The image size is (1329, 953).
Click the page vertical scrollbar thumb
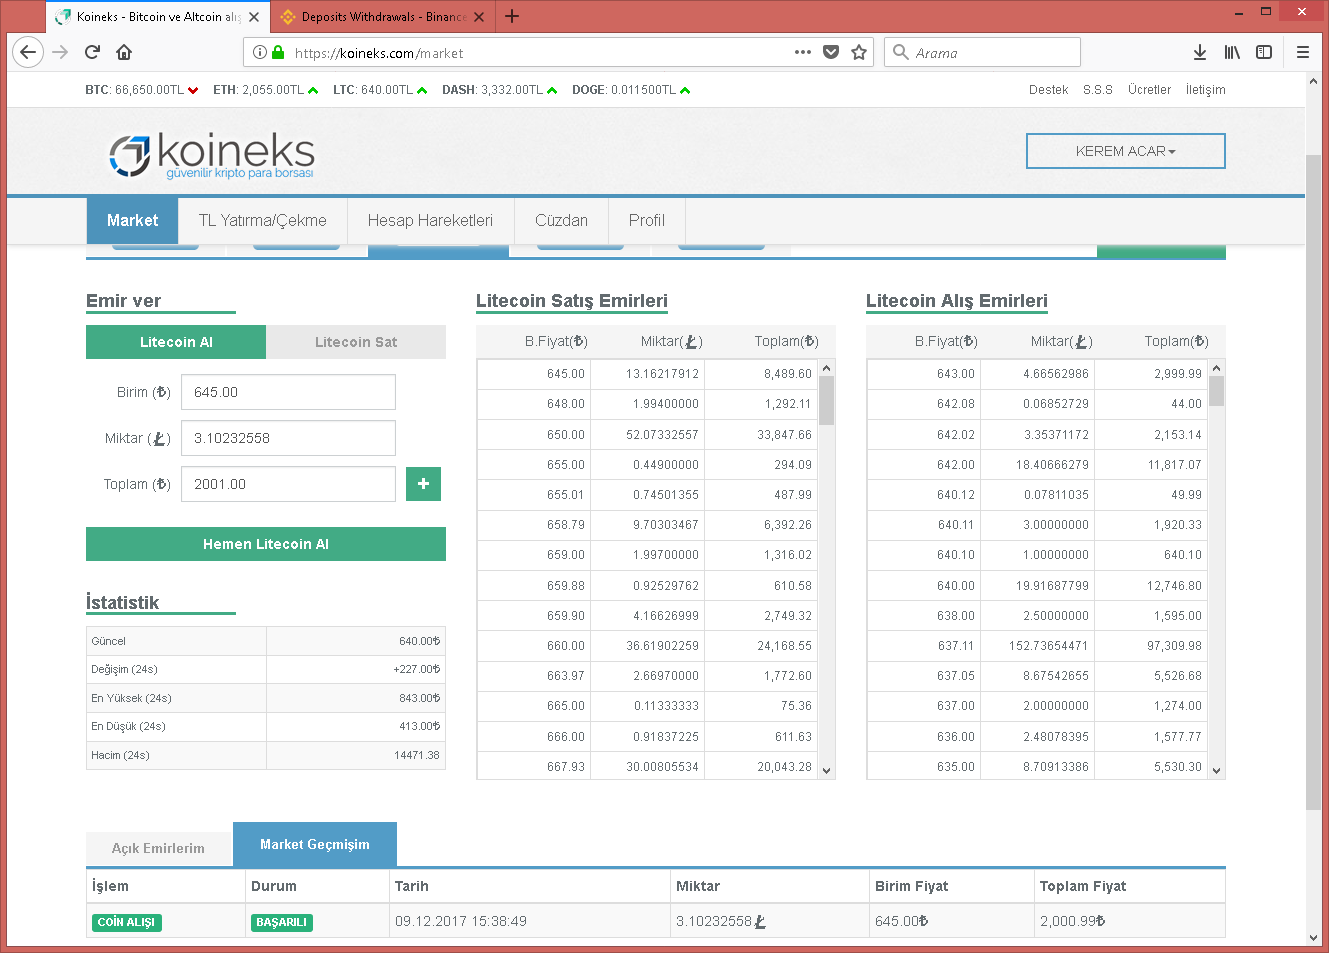pyautogui.click(x=1314, y=482)
